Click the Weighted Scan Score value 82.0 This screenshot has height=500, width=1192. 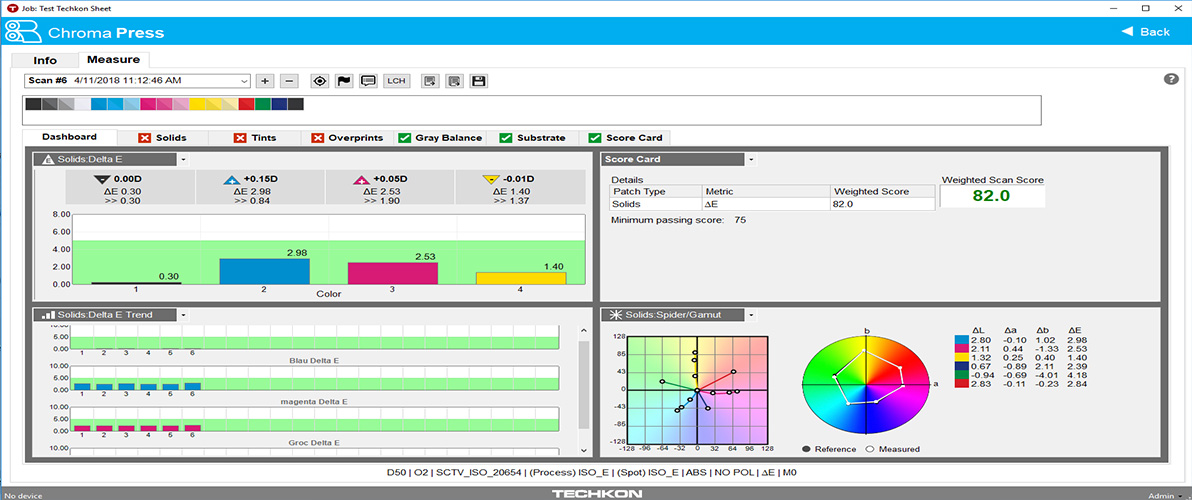992,196
